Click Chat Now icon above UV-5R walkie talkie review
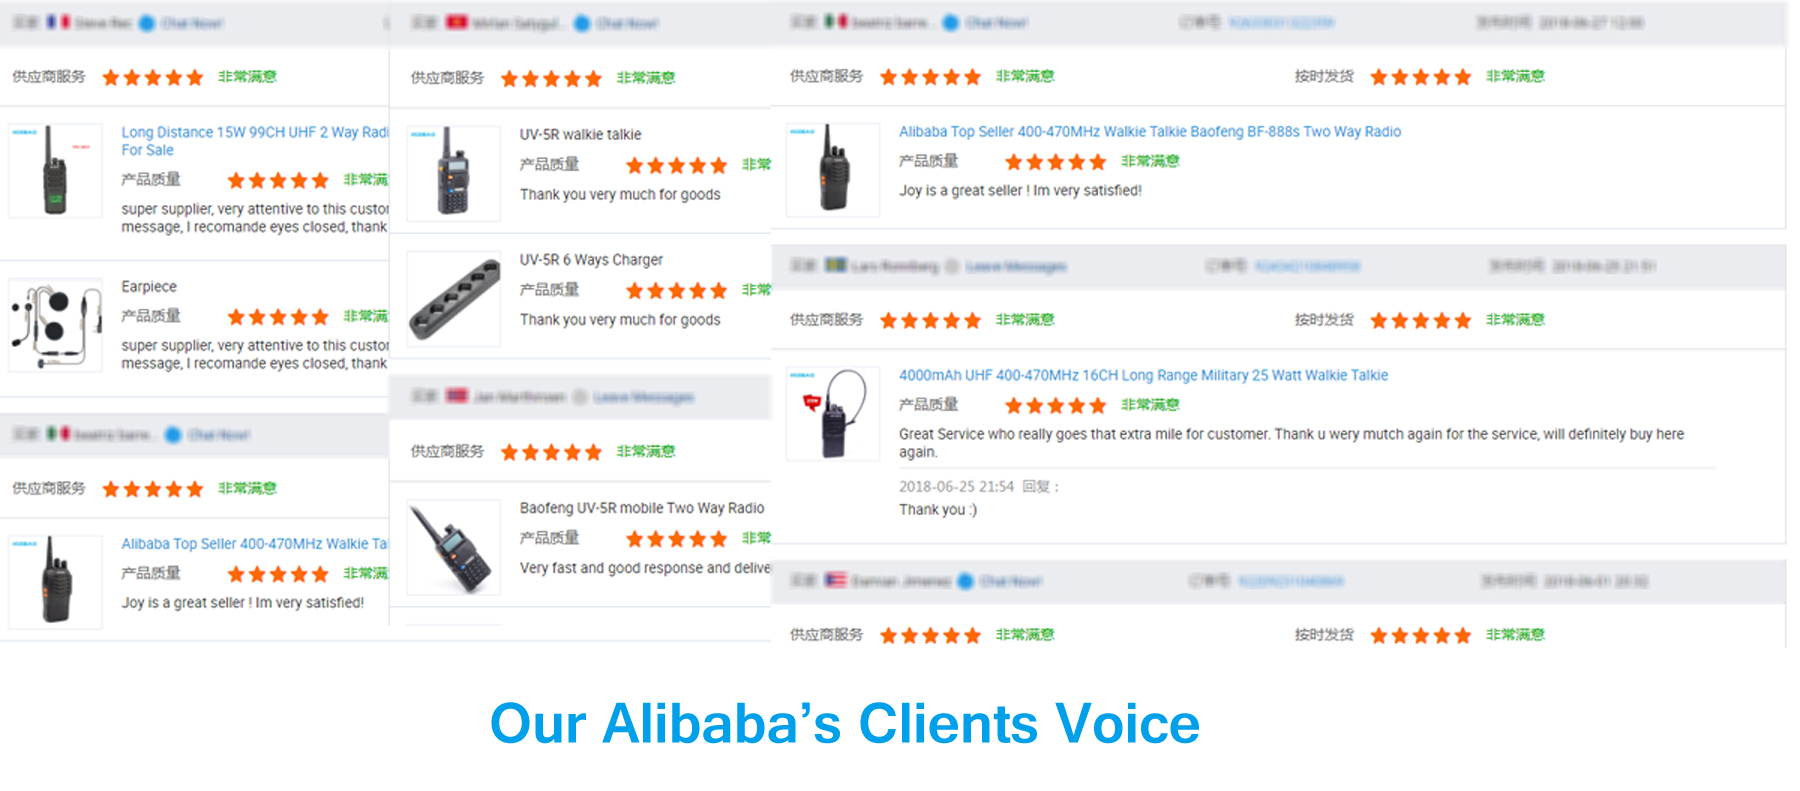The image size is (1800, 791). point(582,23)
